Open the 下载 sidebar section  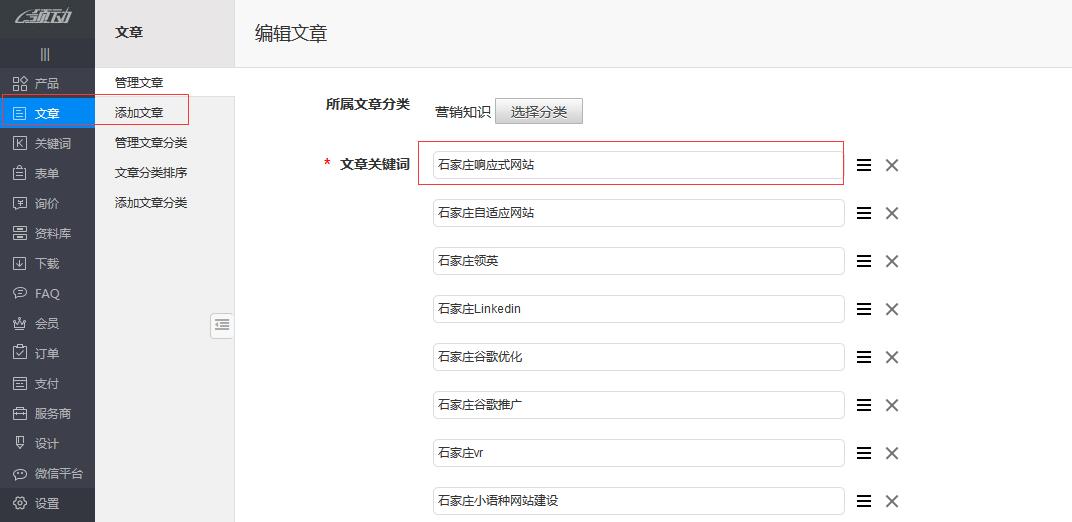click(x=47, y=264)
